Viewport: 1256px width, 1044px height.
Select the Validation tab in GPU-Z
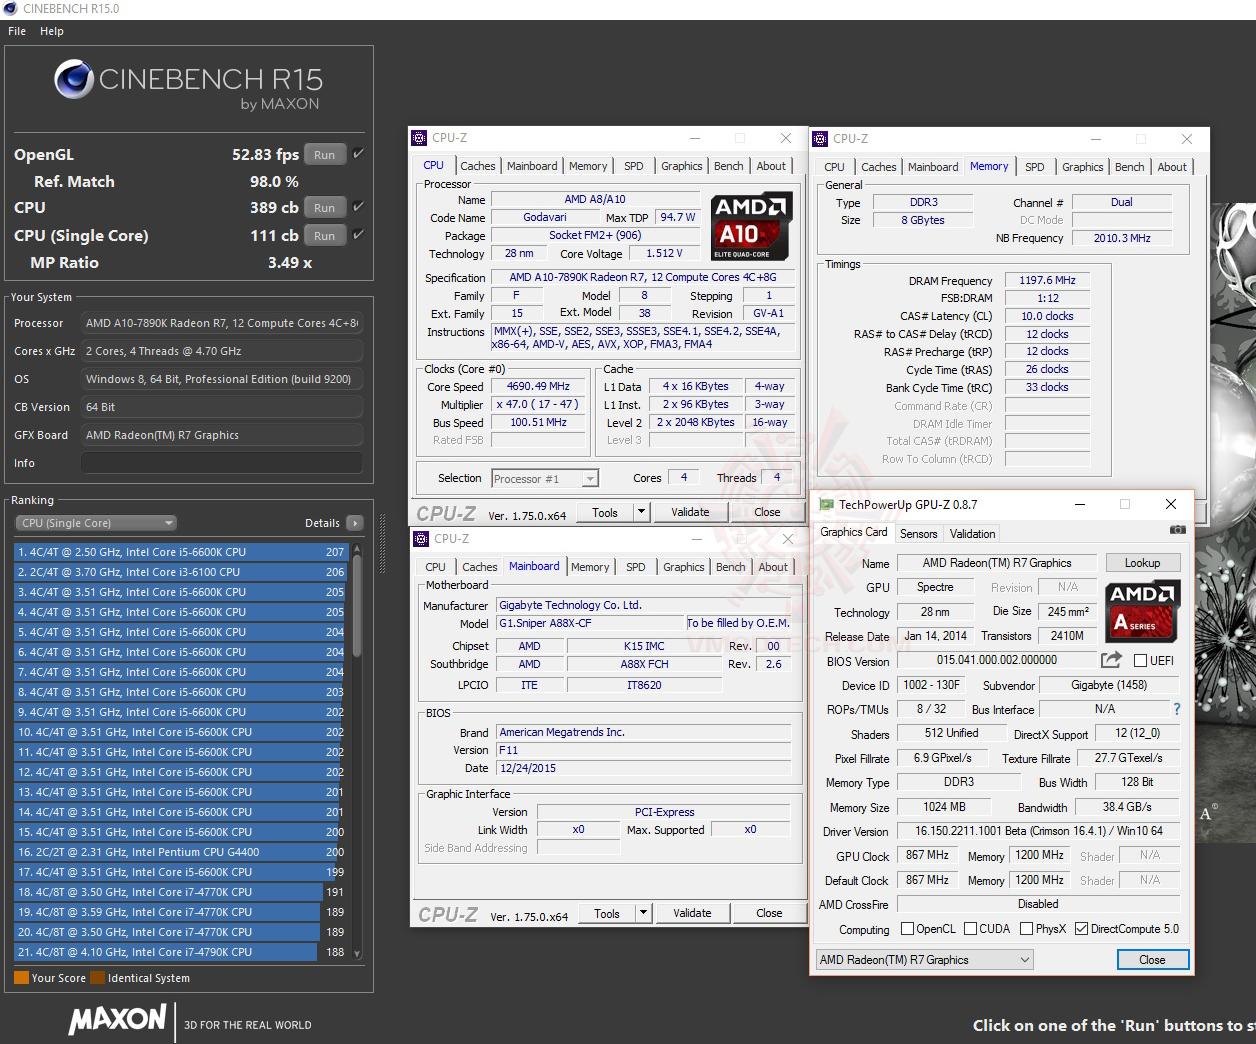click(973, 534)
